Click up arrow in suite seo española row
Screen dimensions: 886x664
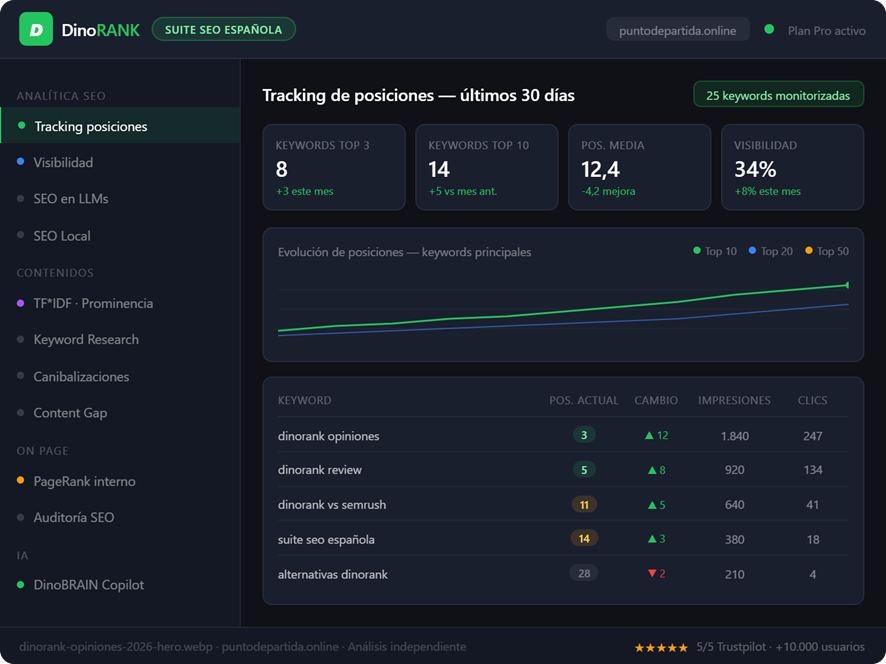point(652,539)
